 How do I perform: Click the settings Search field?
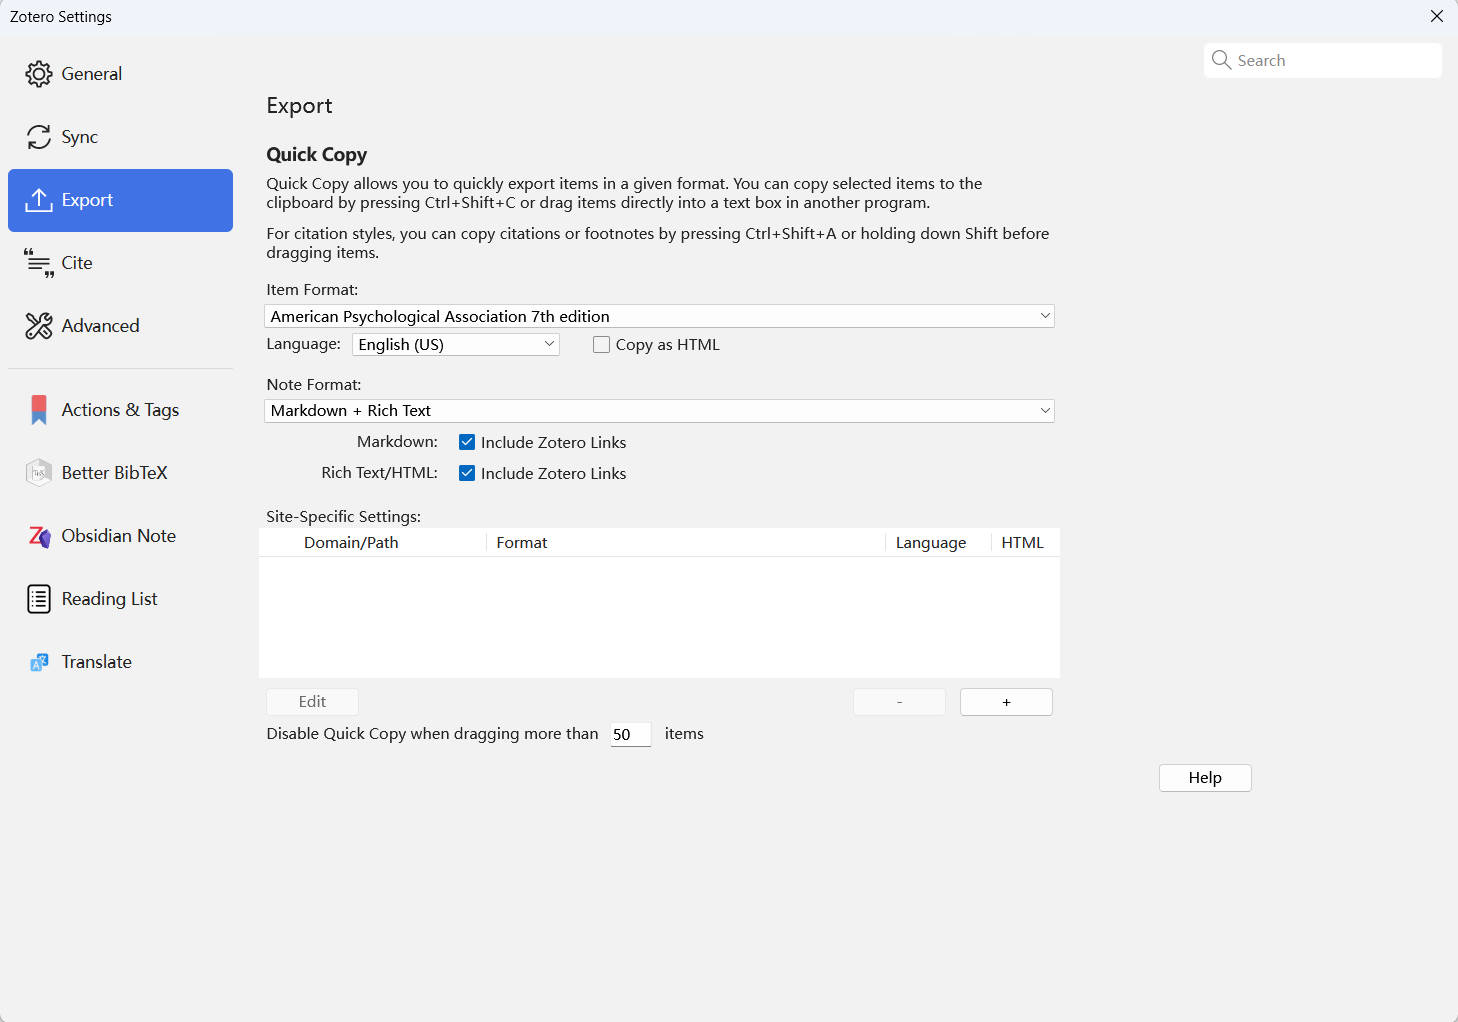tap(1323, 60)
